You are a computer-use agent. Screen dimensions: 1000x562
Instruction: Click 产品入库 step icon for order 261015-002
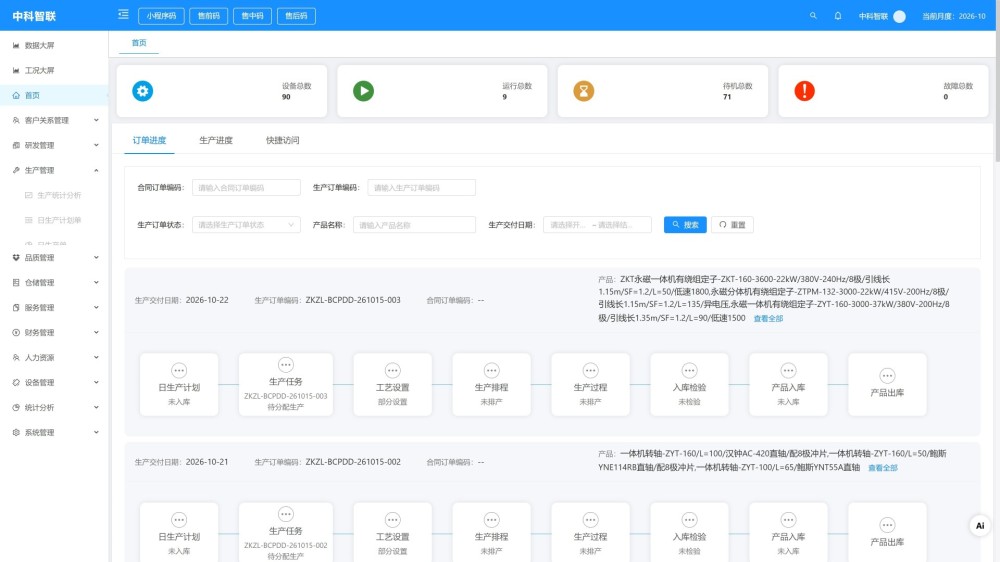pos(788,520)
